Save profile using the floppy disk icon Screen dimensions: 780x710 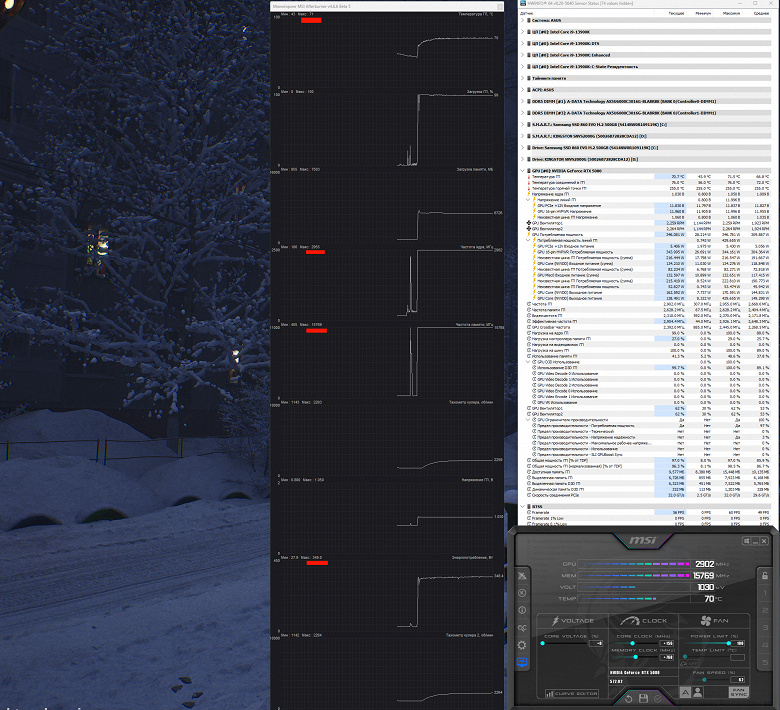(643, 699)
